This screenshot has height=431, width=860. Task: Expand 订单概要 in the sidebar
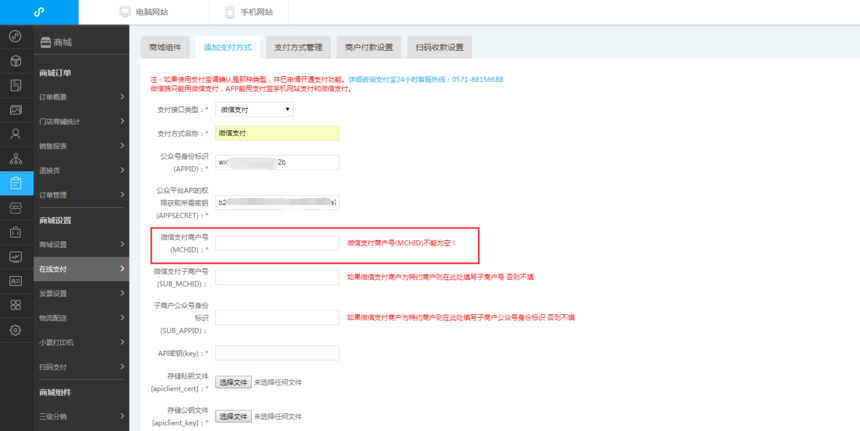pos(80,97)
